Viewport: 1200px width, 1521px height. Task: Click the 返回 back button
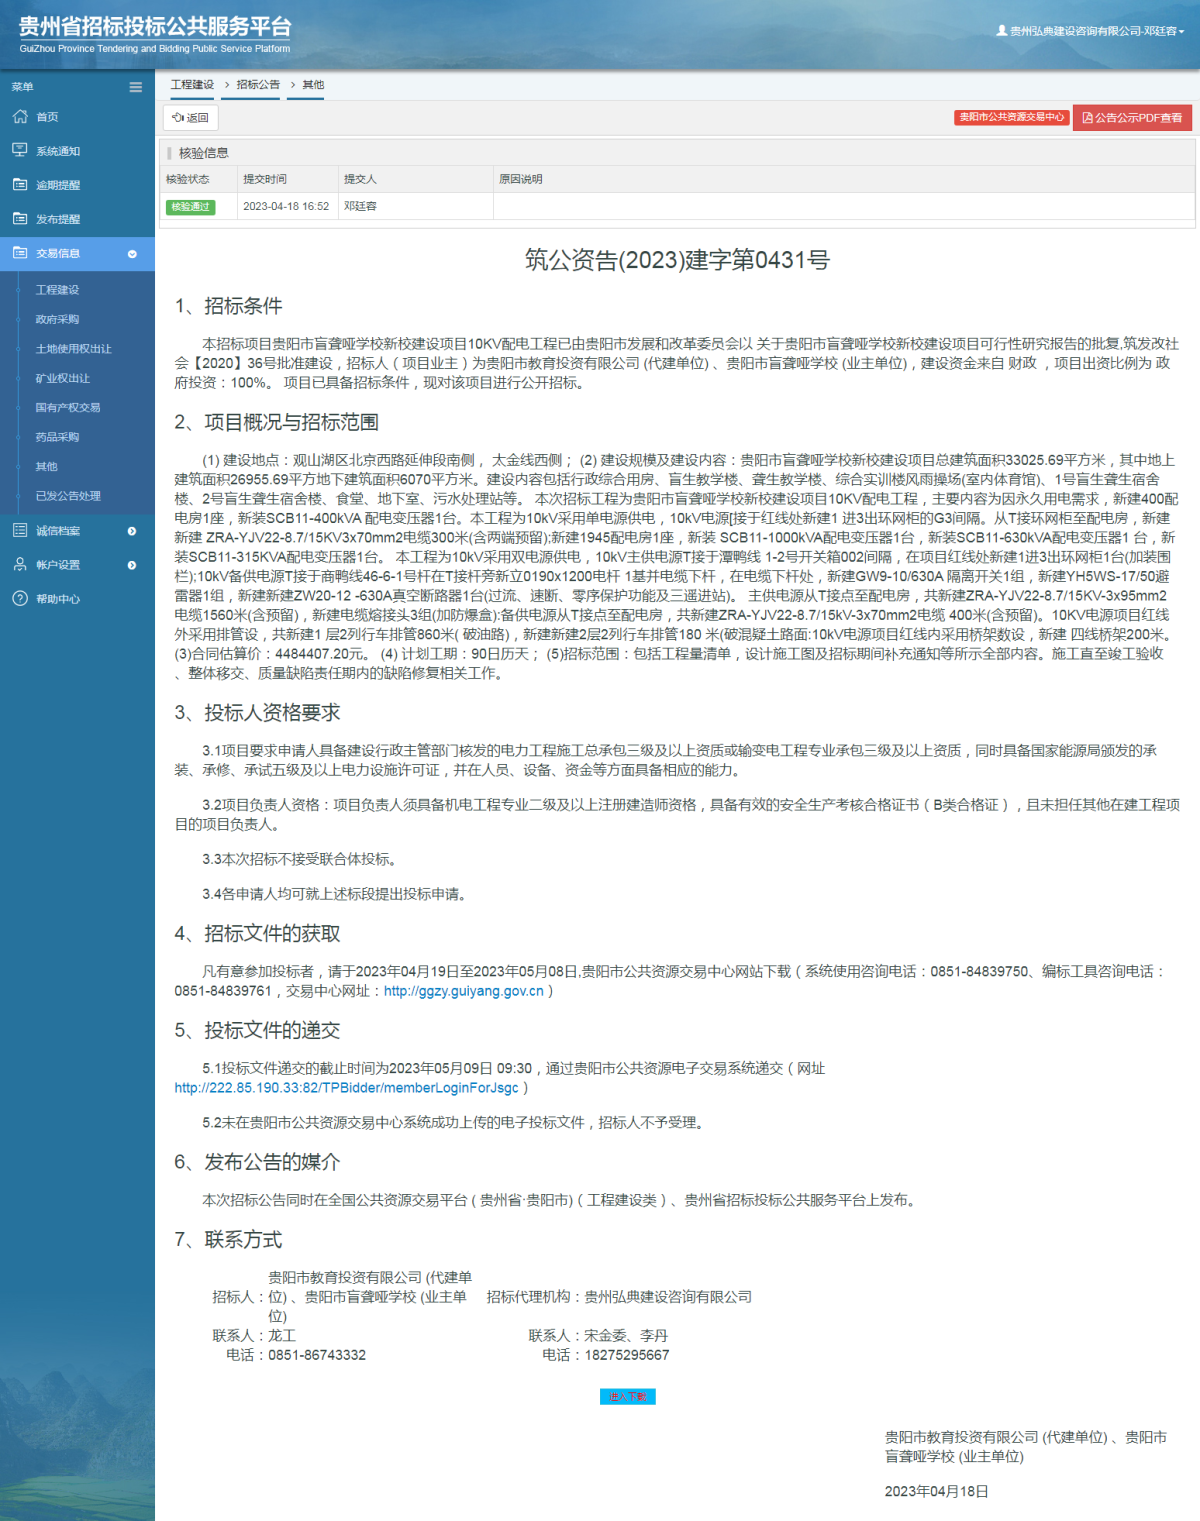pos(191,118)
